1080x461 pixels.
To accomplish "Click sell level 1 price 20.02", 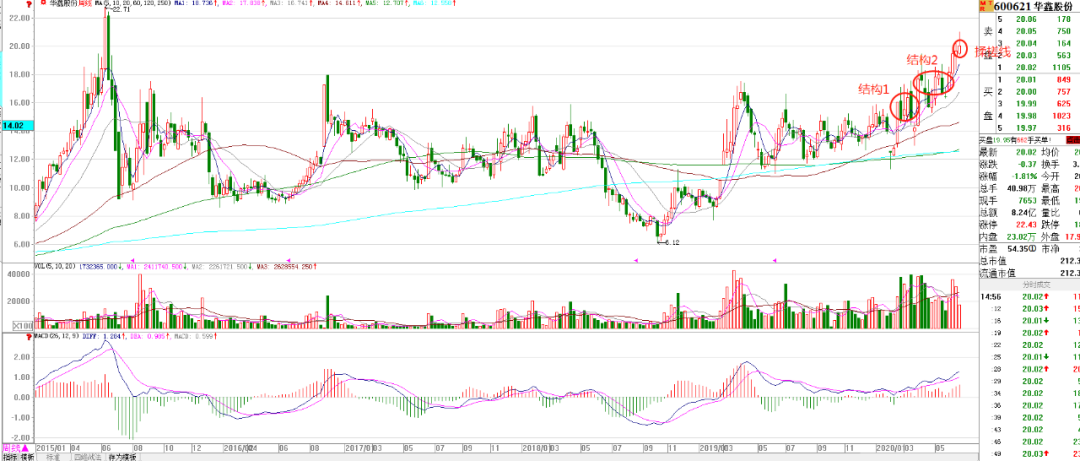I will click(1027, 67).
